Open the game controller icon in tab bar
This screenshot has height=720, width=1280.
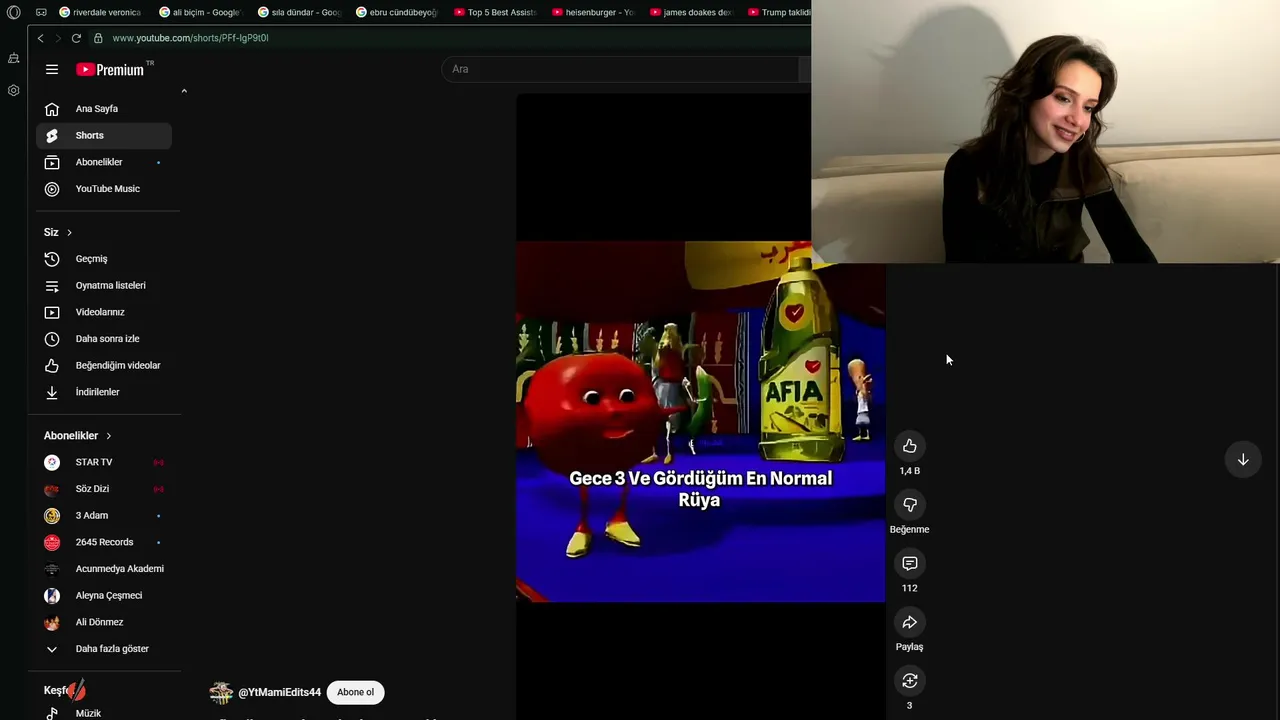[41, 12]
